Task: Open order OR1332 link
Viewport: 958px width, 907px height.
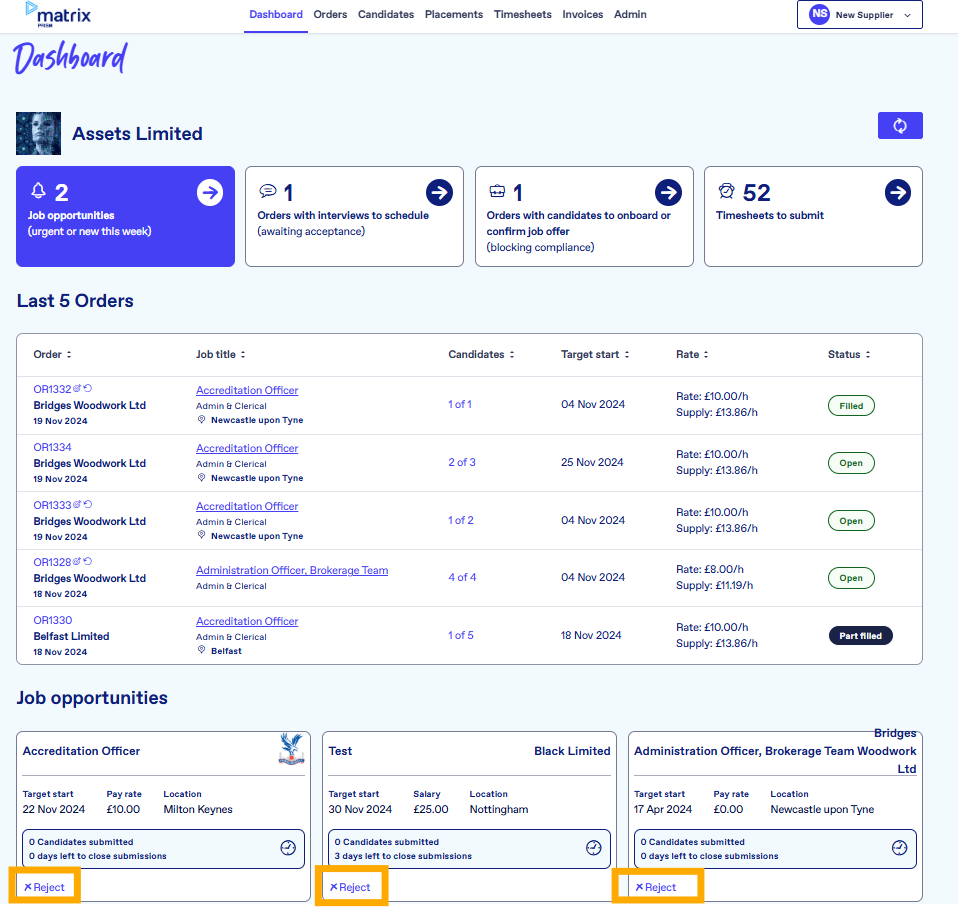Action: point(53,389)
